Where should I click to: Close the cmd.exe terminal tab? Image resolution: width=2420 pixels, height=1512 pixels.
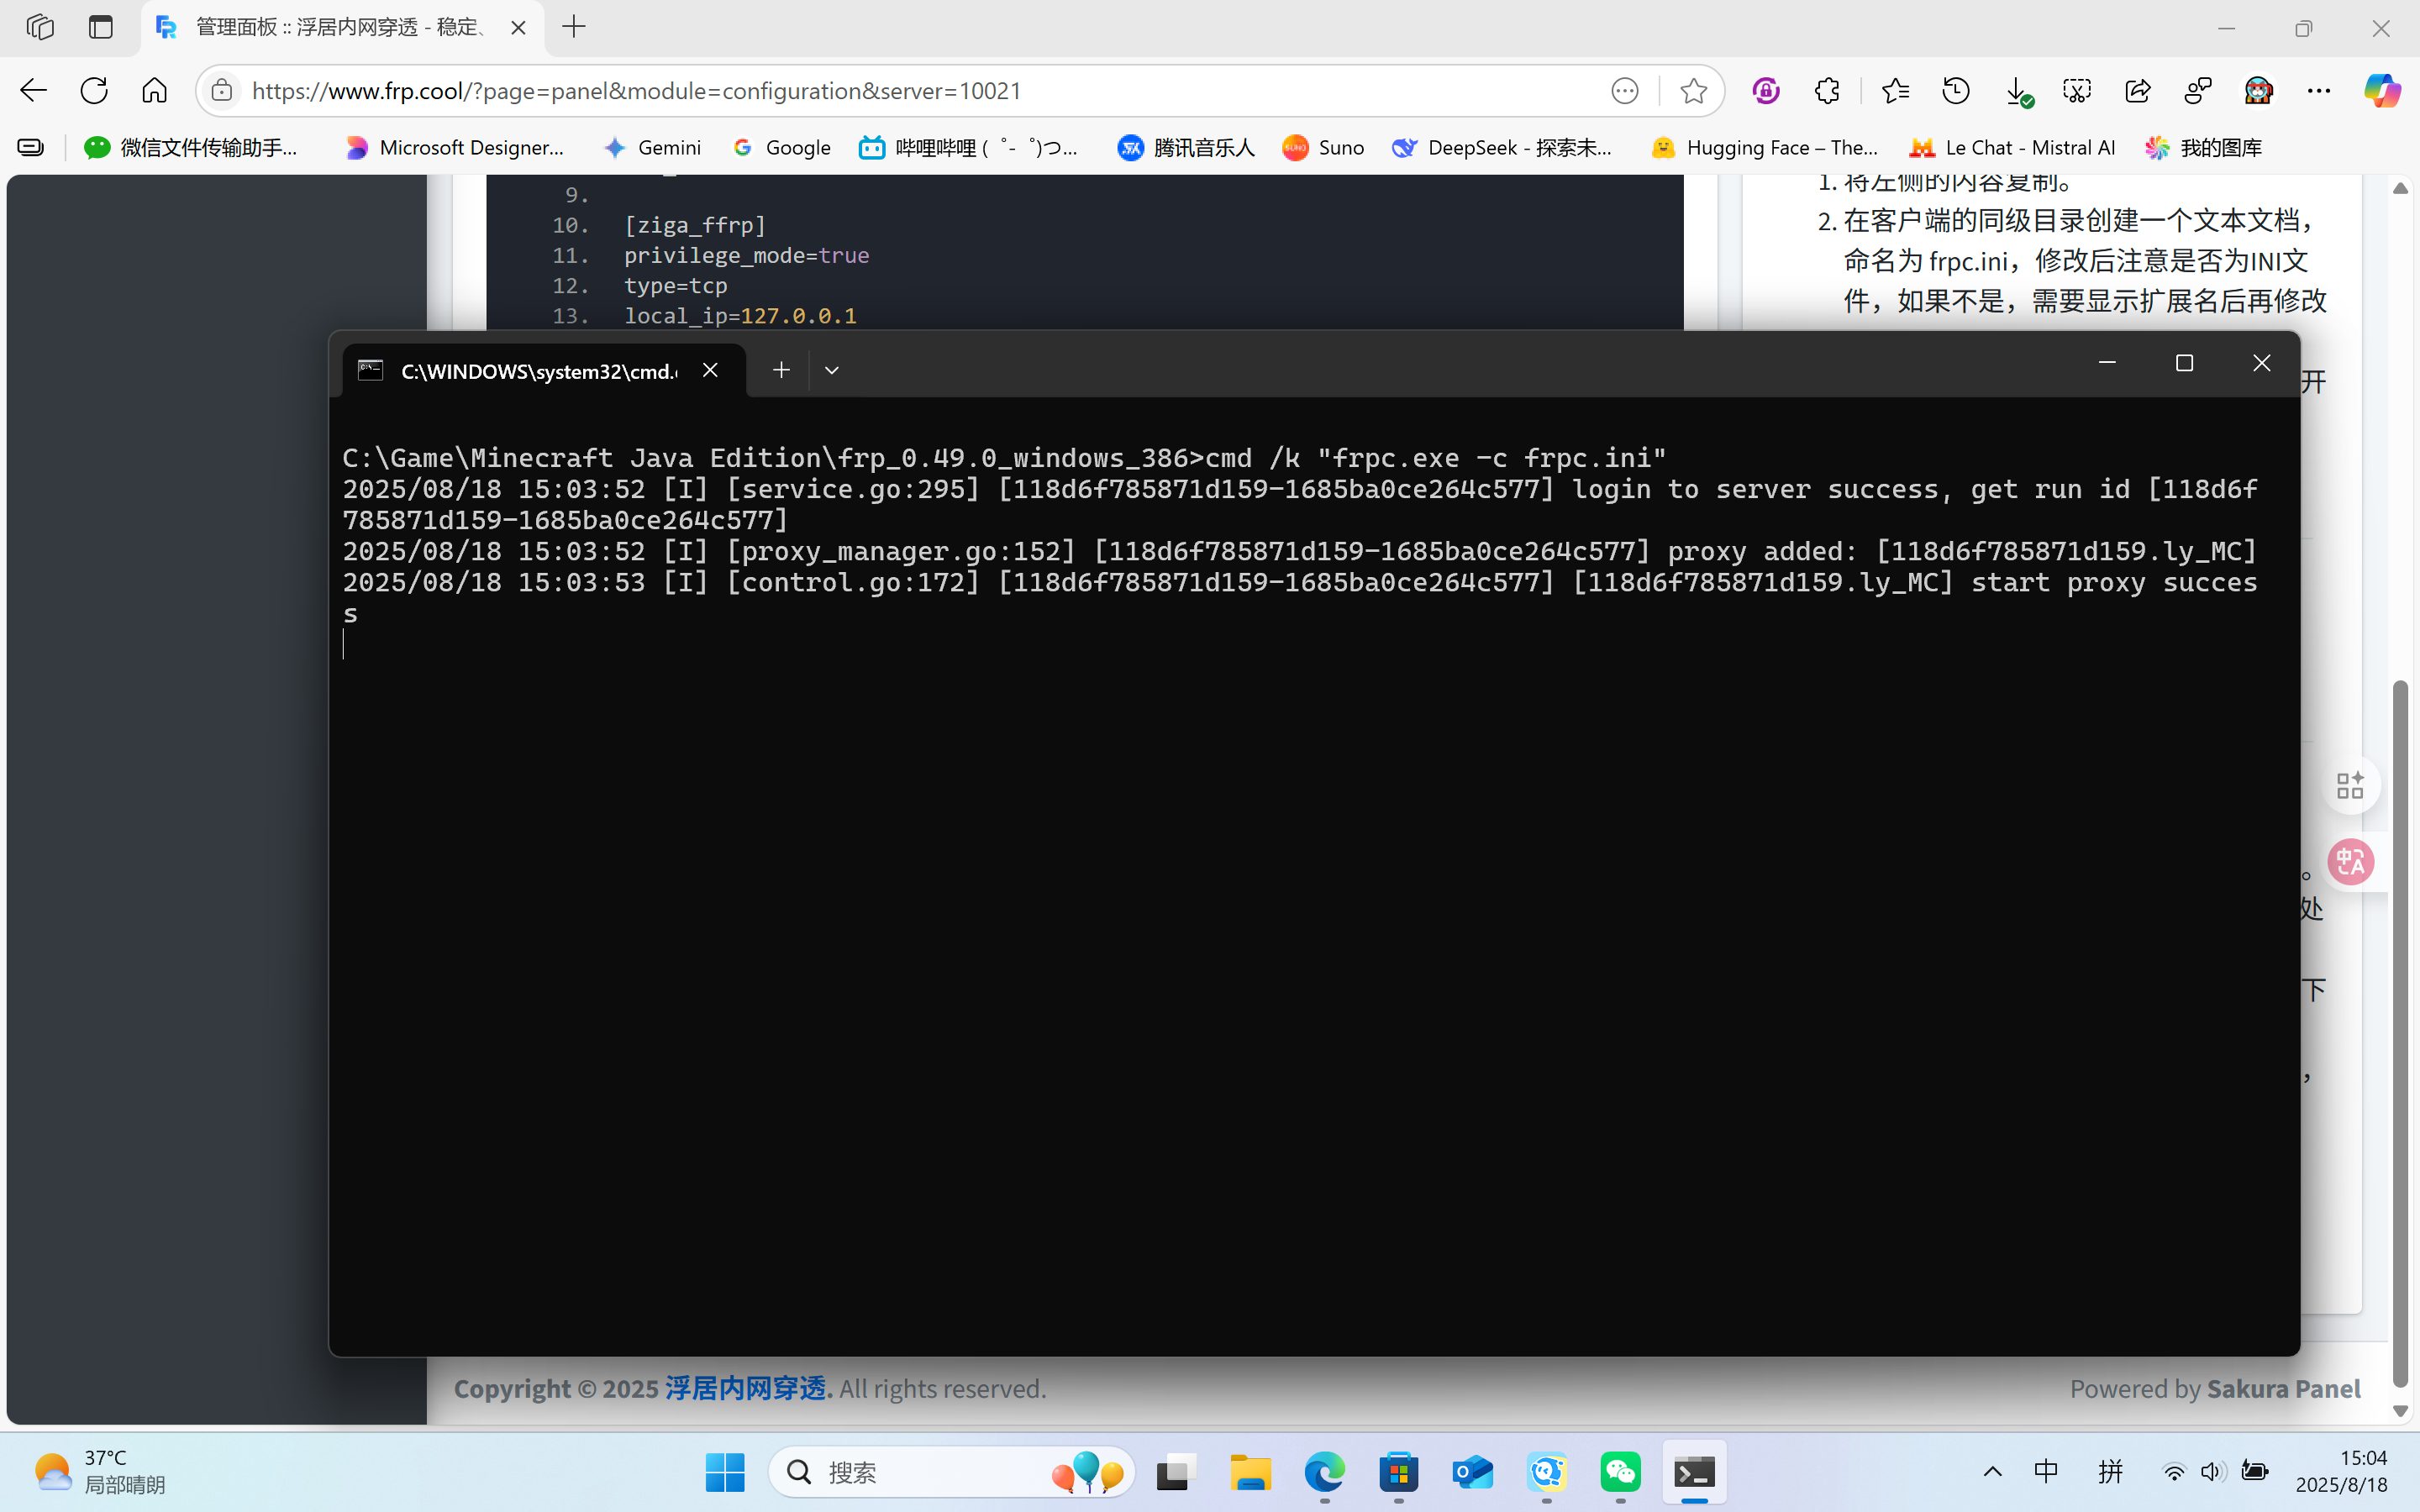pyautogui.click(x=710, y=370)
